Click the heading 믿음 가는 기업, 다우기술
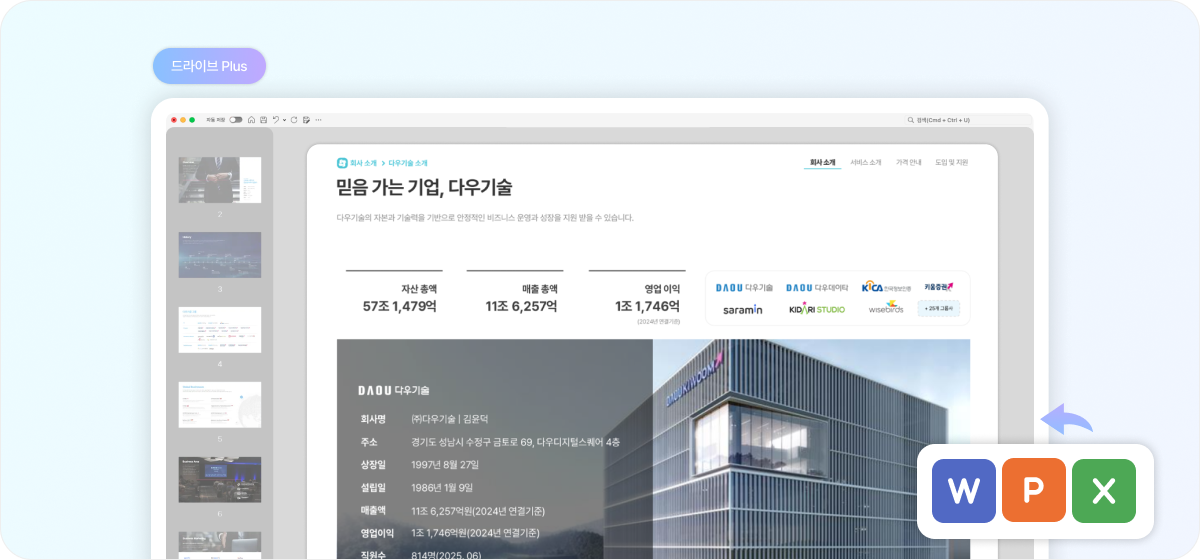The height and width of the screenshot is (560, 1200). [x=425, y=187]
